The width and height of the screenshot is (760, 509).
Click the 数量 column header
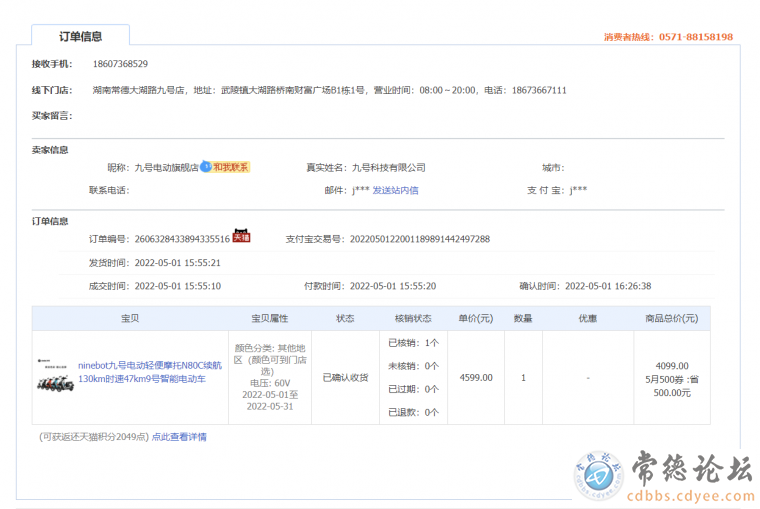click(523, 318)
